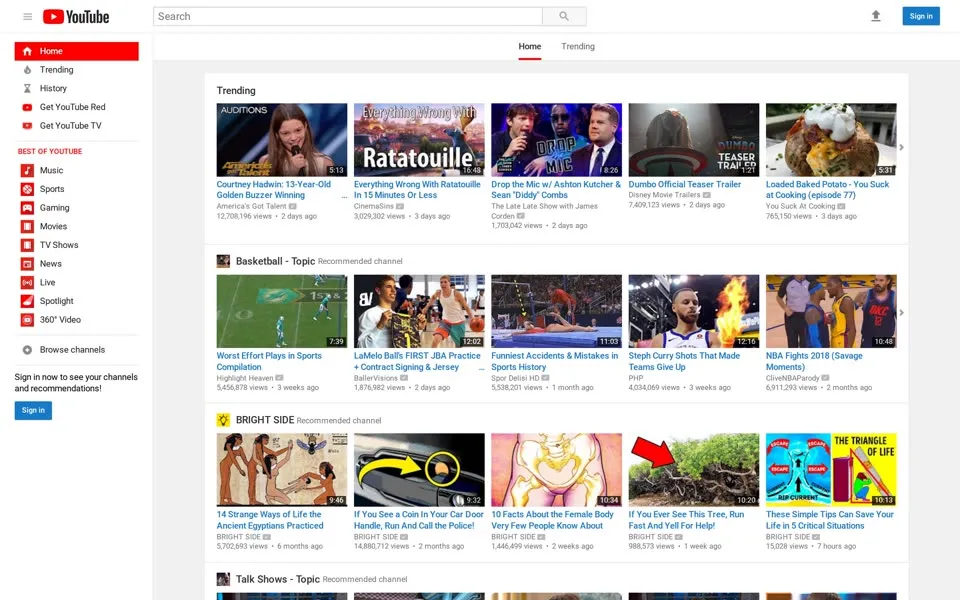Open the Loaded Baked Potato thumbnail
960x600 pixels.
click(831, 140)
